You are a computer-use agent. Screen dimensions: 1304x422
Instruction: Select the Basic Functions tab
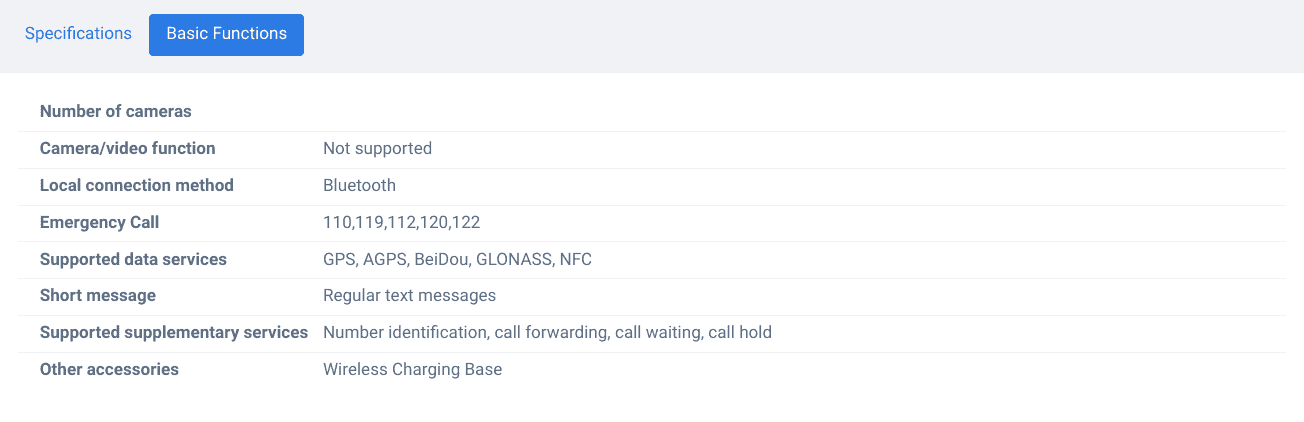point(226,34)
